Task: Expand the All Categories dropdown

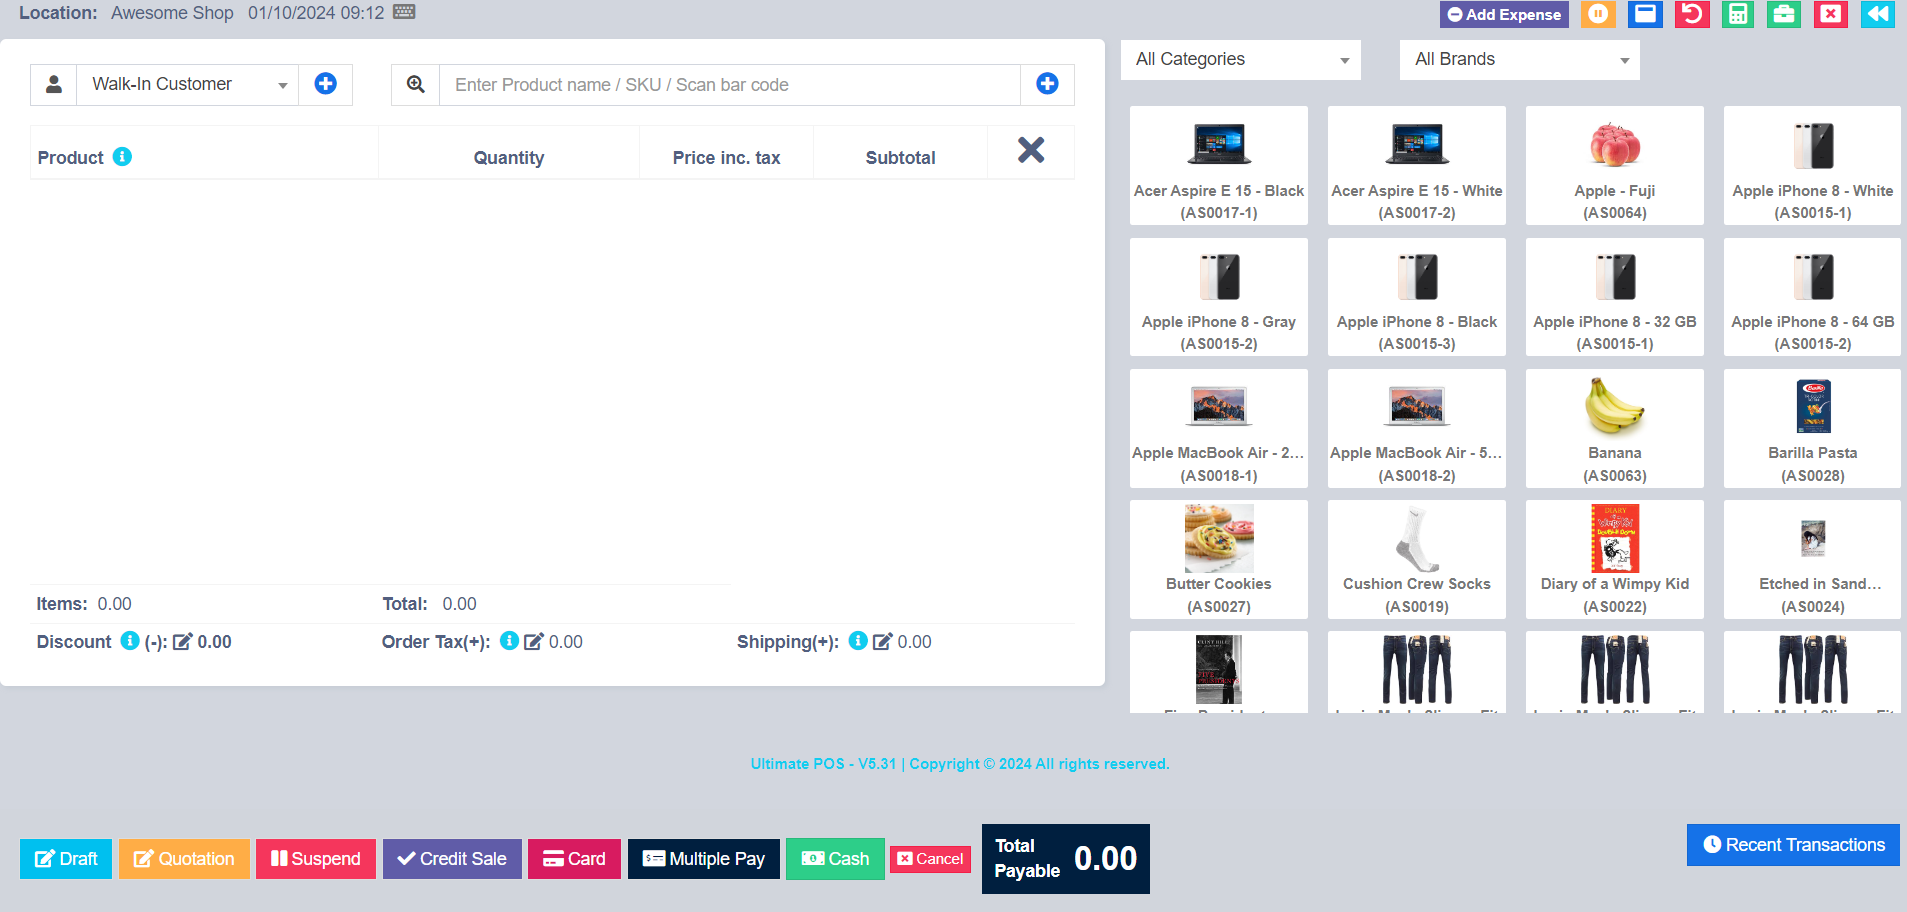Action: coord(1241,60)
